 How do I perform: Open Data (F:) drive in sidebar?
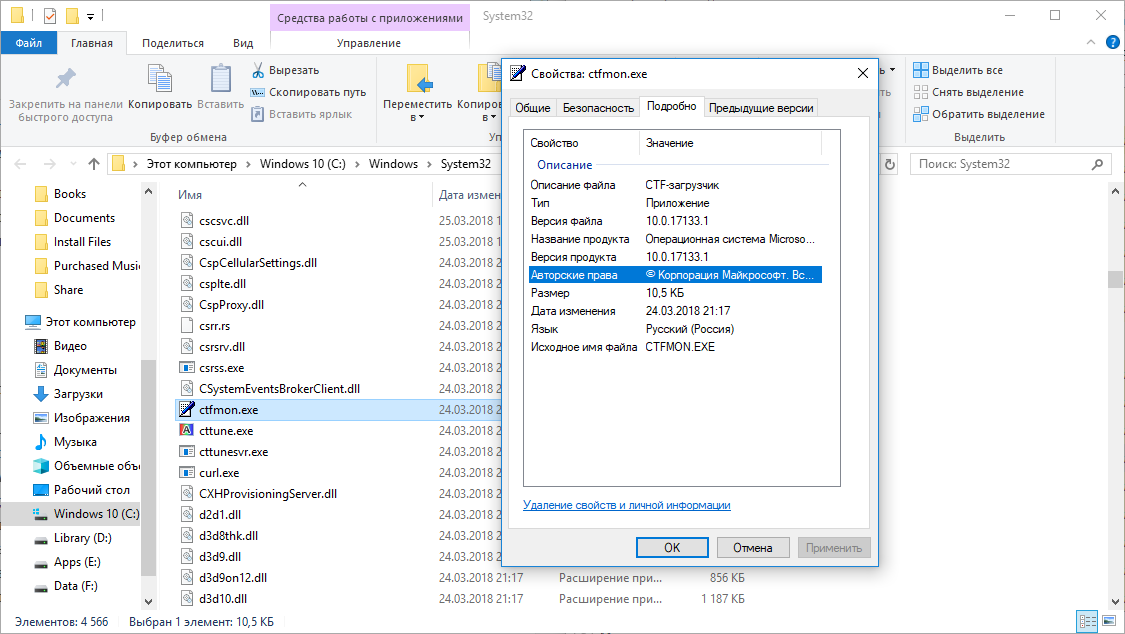pyautogui.click(x=75, y=586)
